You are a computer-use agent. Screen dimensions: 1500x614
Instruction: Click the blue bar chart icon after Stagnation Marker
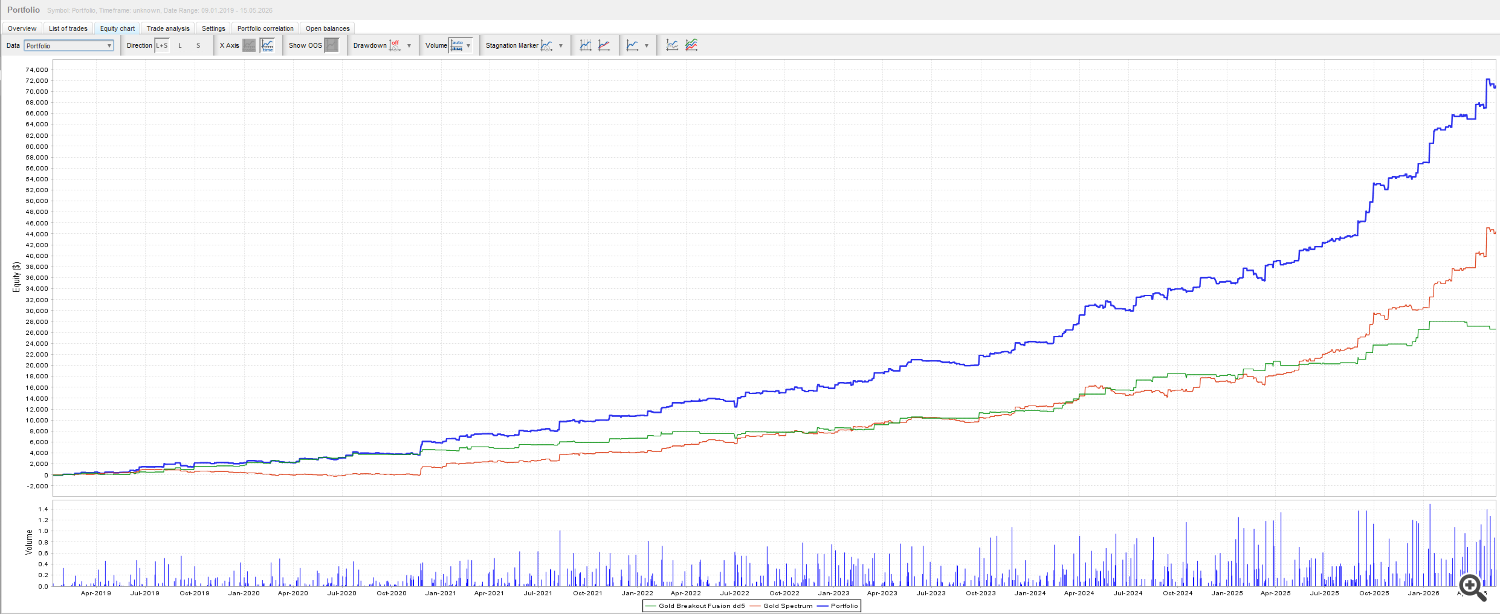pos(586,45)
